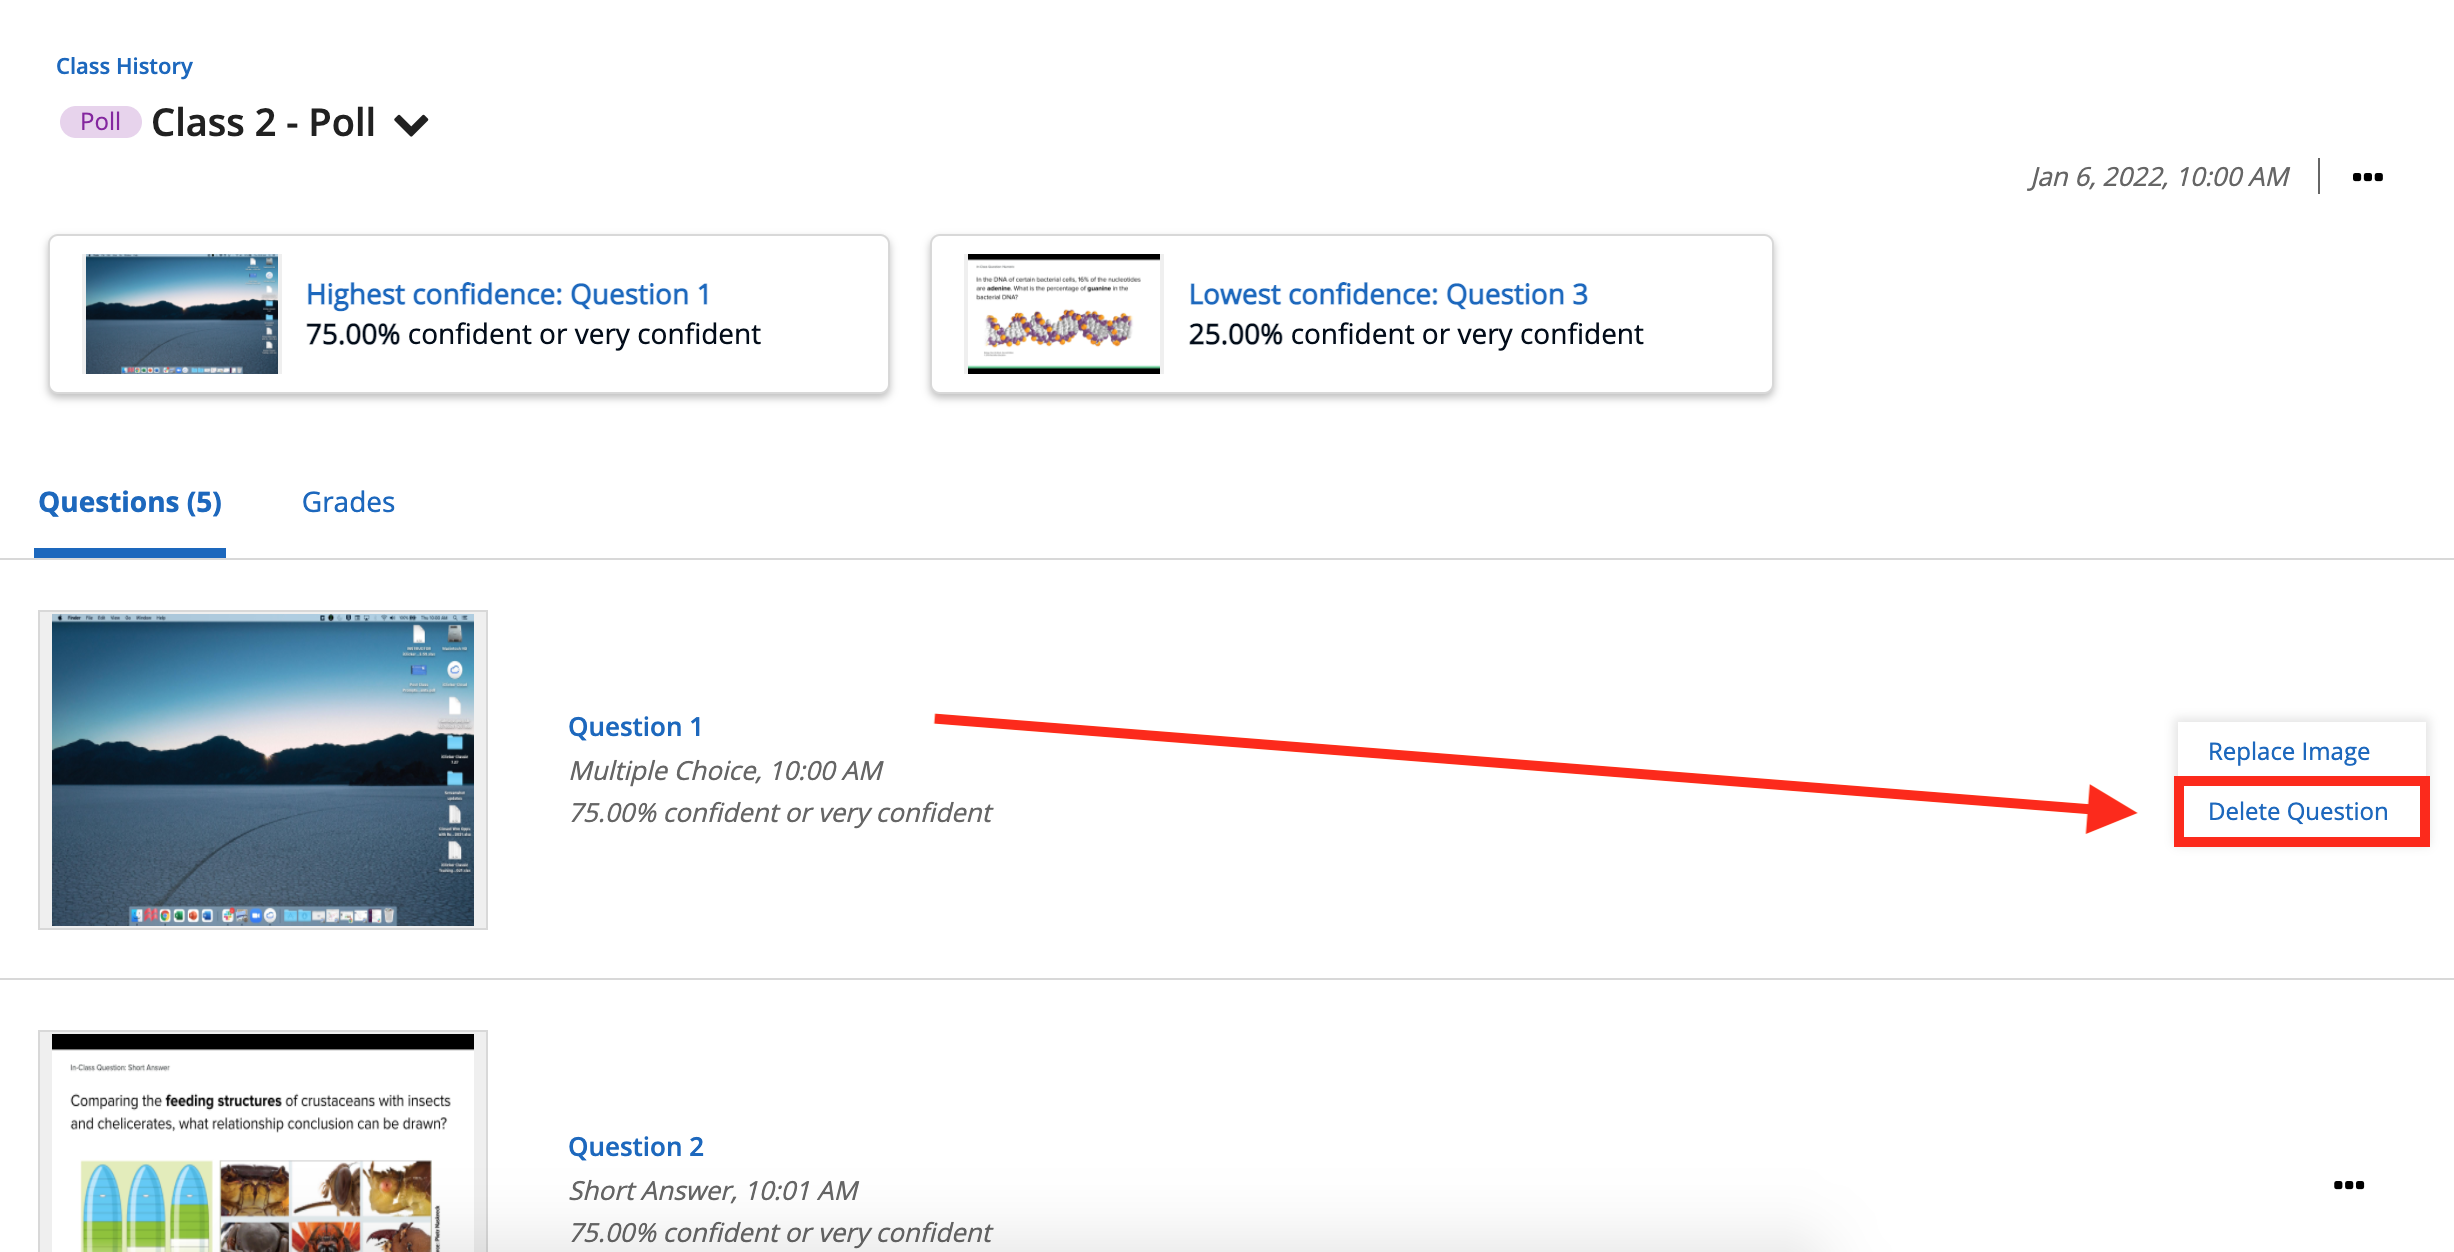Expand the Class 2 - Poll dropdown
Image resolution: width=2454 pixels, height=1252 pixels.
point(411,123)
